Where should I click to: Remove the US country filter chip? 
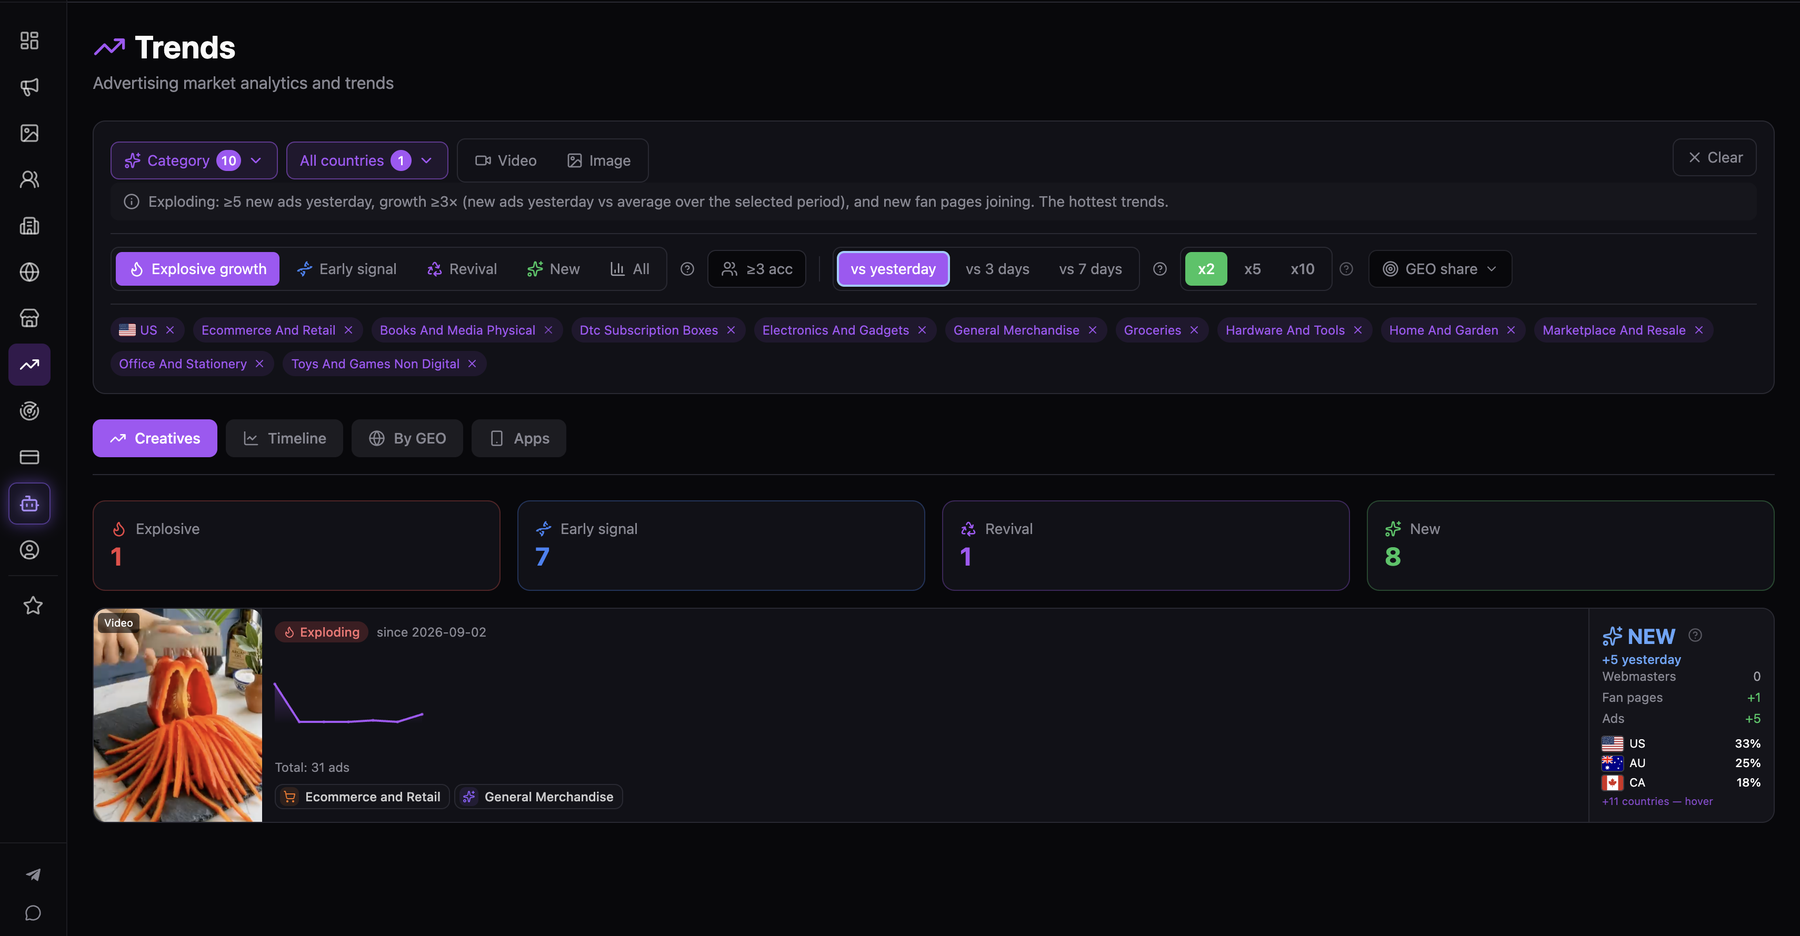pos(170,330)
